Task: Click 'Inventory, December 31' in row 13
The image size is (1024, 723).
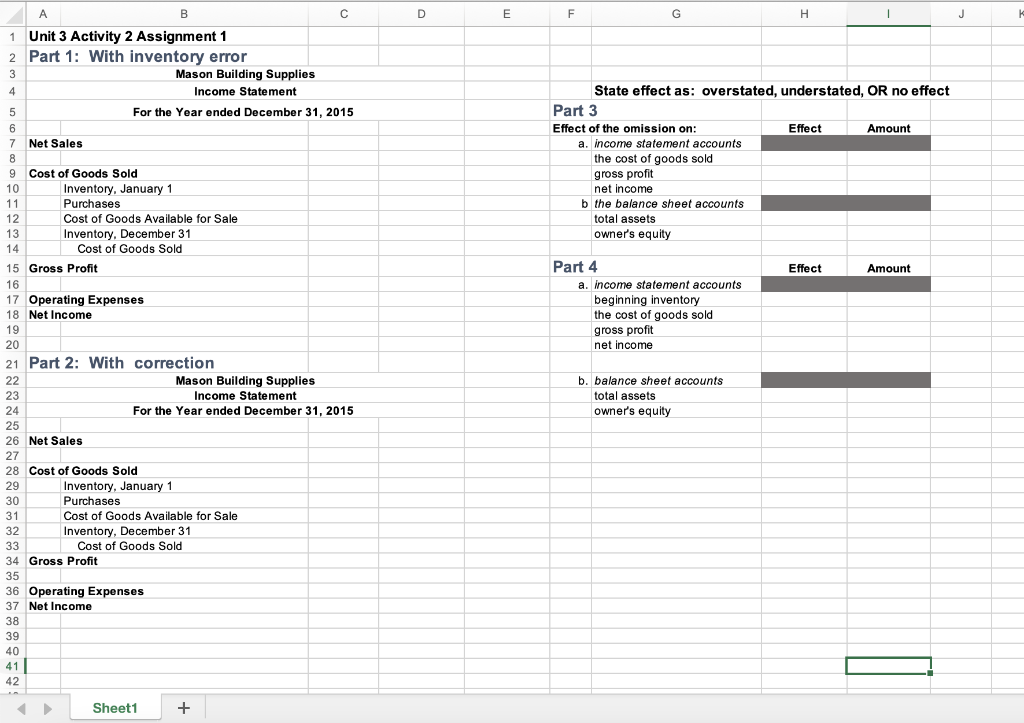Action: coord(127,234)
